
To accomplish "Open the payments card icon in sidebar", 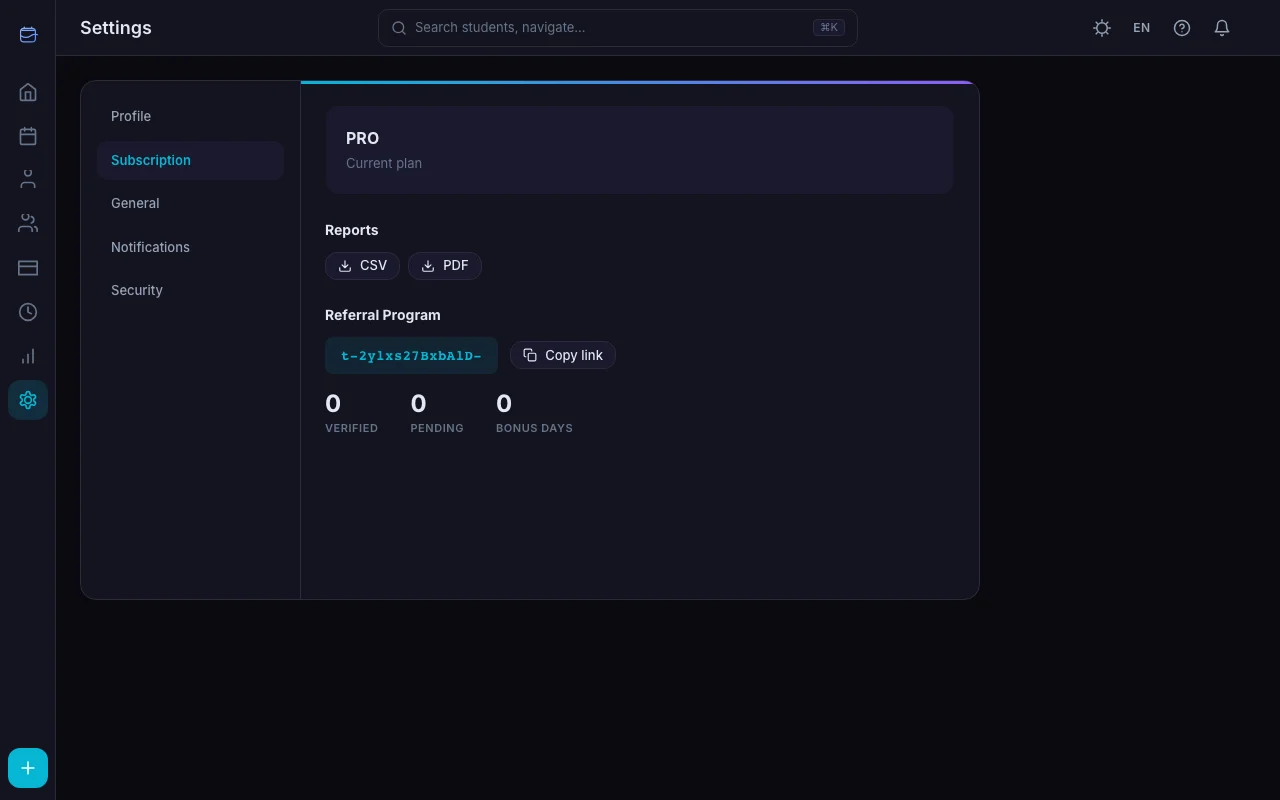I will pyautogui.click(x=28, y=268).
